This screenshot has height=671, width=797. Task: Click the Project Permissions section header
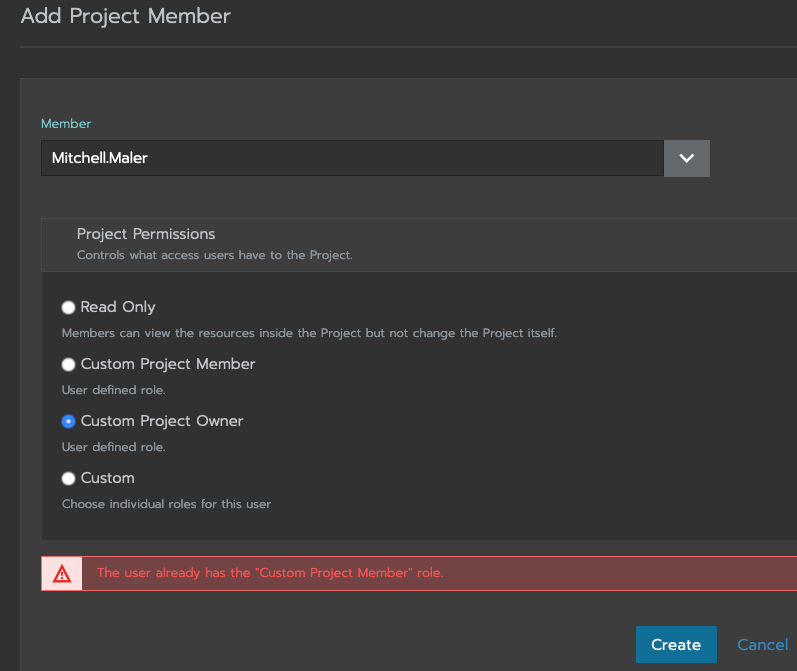[146, 234]
